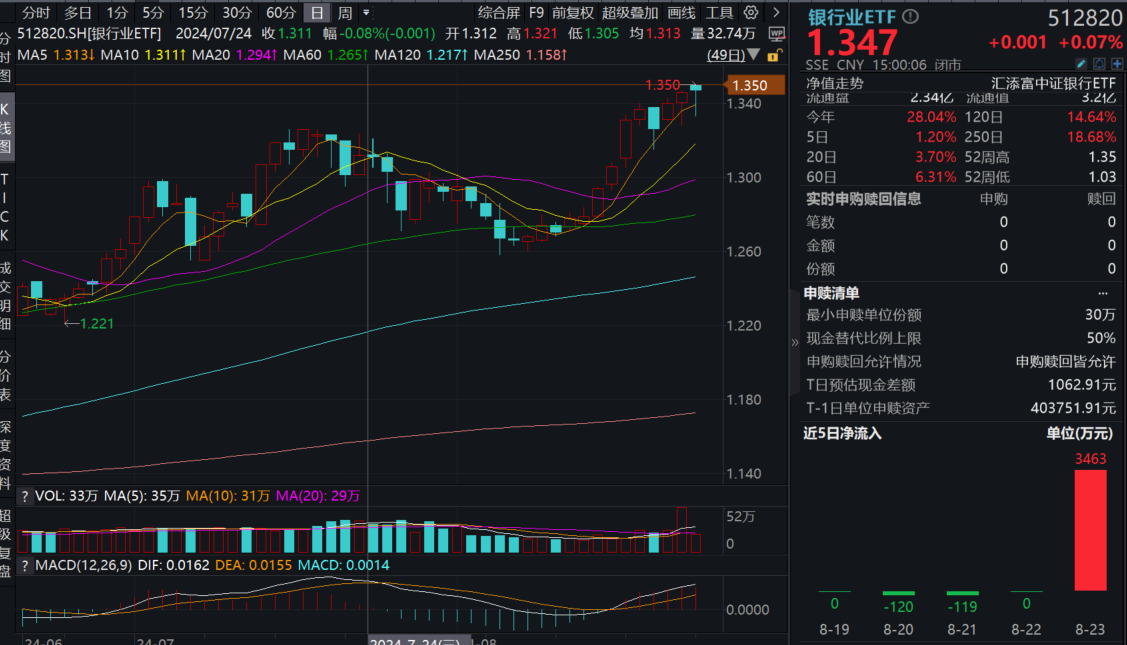Toggle the orange lock icon on chart
This screenshot has width=1127, height=645.
coord(774,55)
